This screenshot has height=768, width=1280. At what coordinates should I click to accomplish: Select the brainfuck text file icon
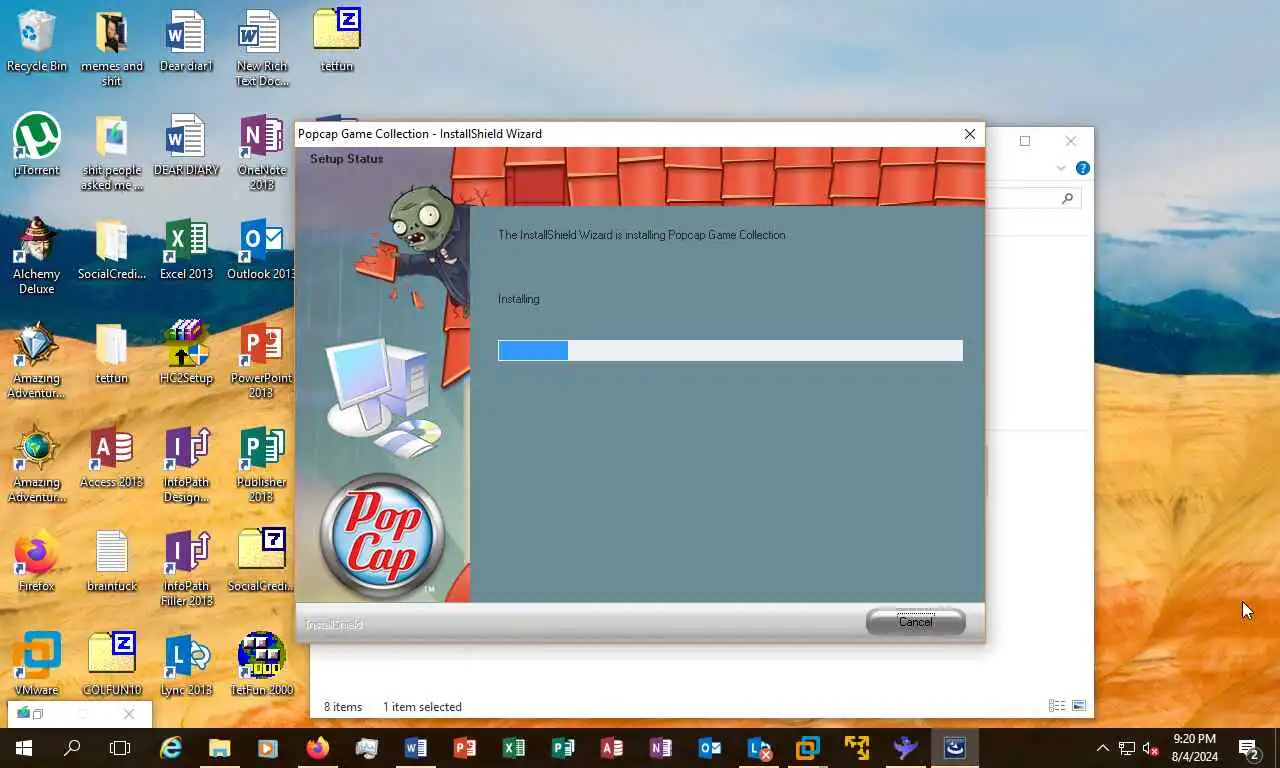112,561
